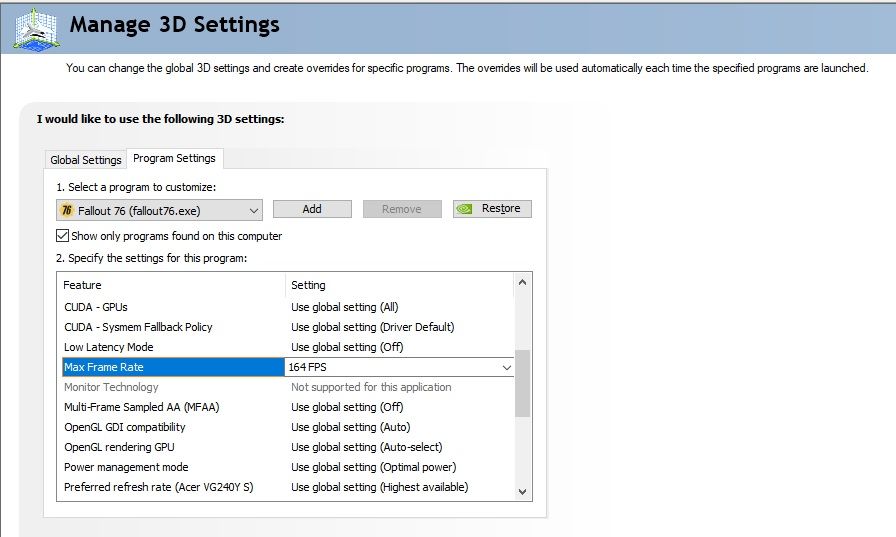The height and width of the screenshot is (537, 896).
Task: Open the program selection dropdown
Action: coord(253,210)
